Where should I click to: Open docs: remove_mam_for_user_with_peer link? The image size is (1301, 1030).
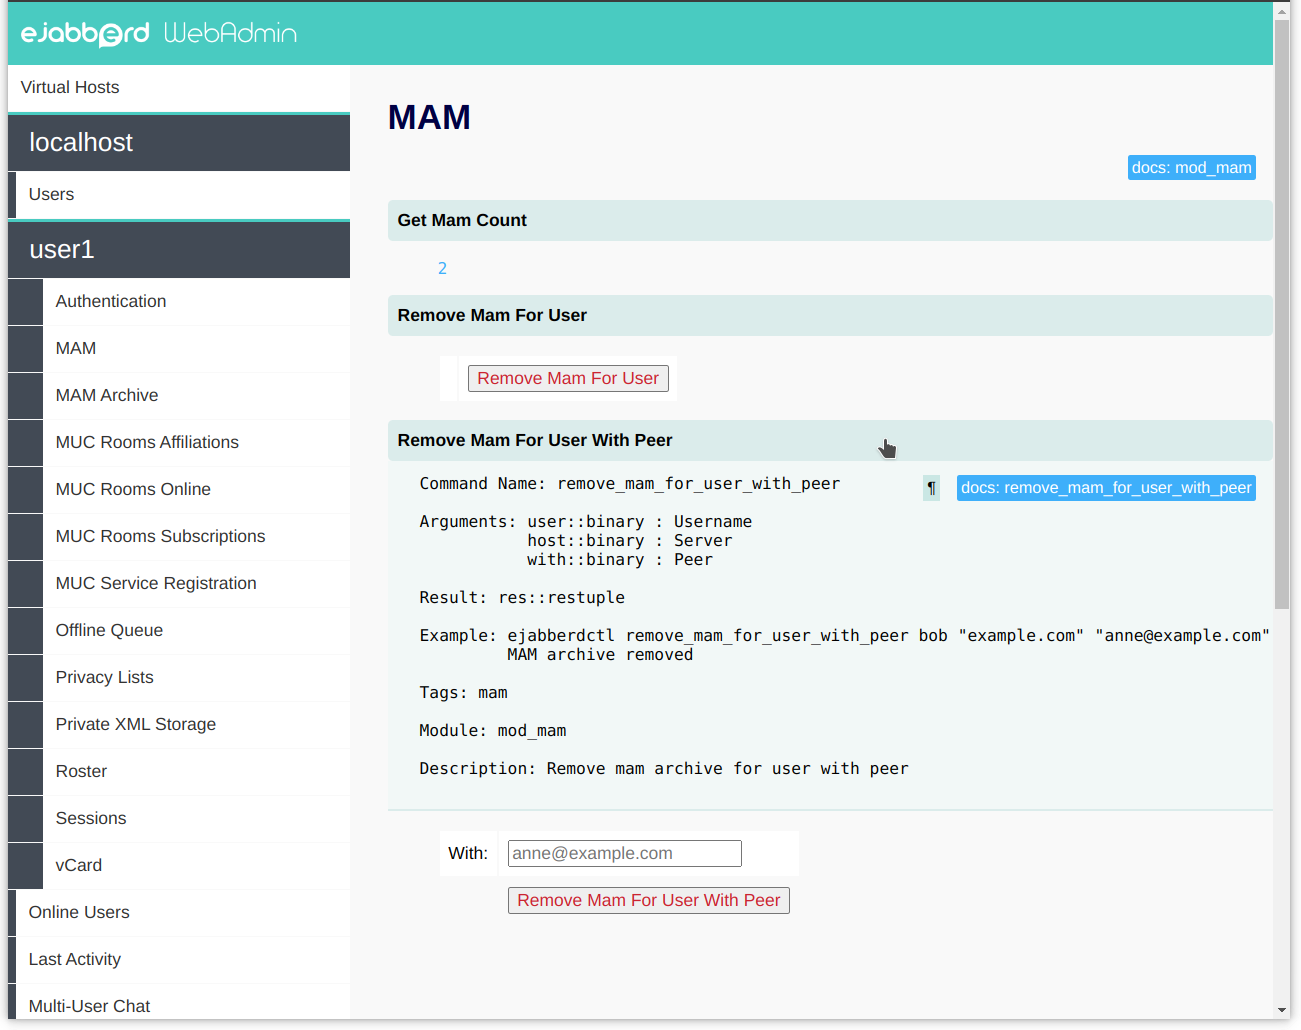pyautogui.click(x=1106, y=488)
